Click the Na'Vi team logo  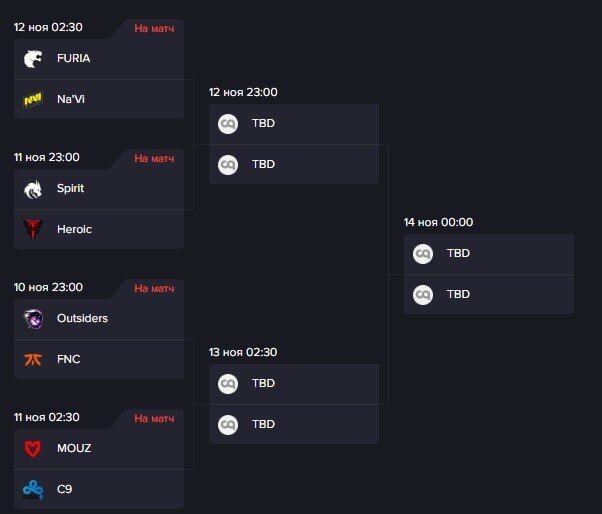[x=34, y=99]
